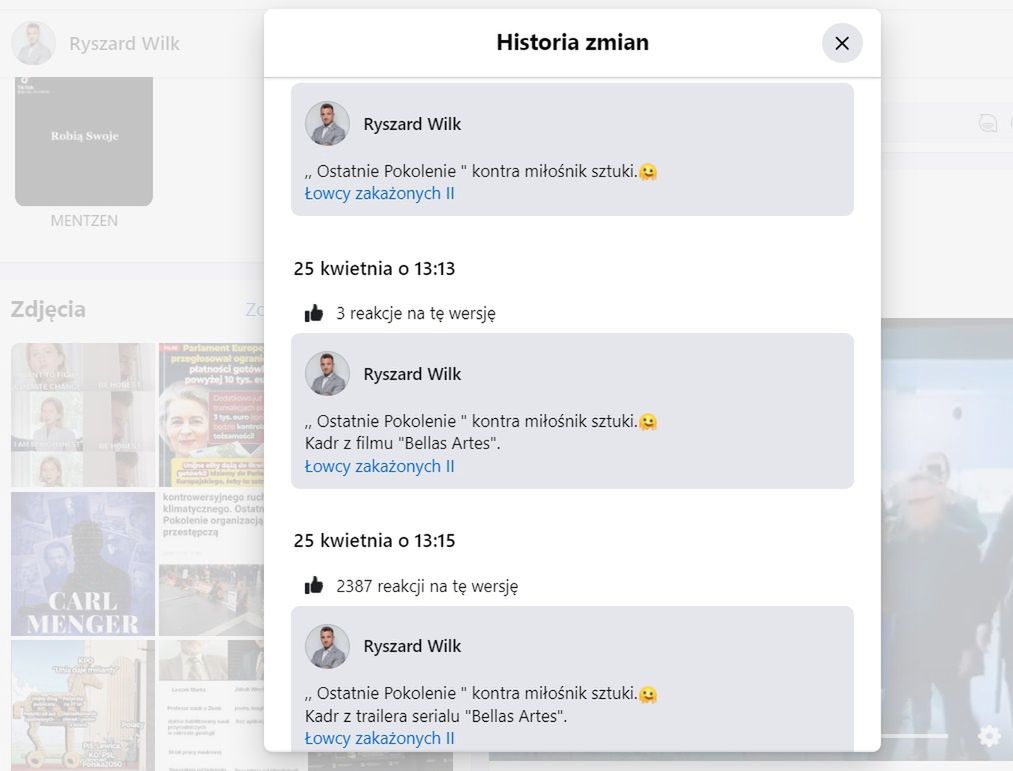The image size is (1013, 771).
Task: Open the Parlament Europejski photo thumbnail
Action: [211, 415]
